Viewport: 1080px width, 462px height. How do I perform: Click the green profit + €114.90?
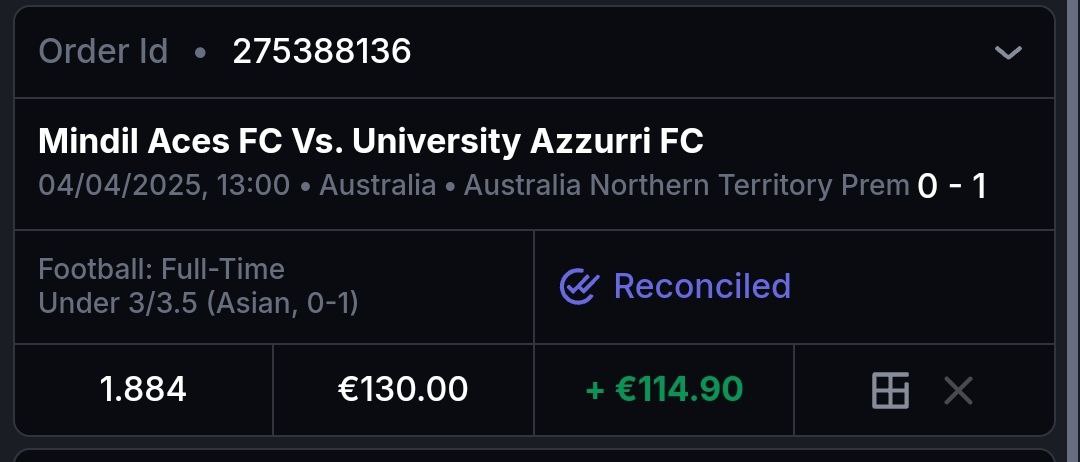tap(664, 390)
